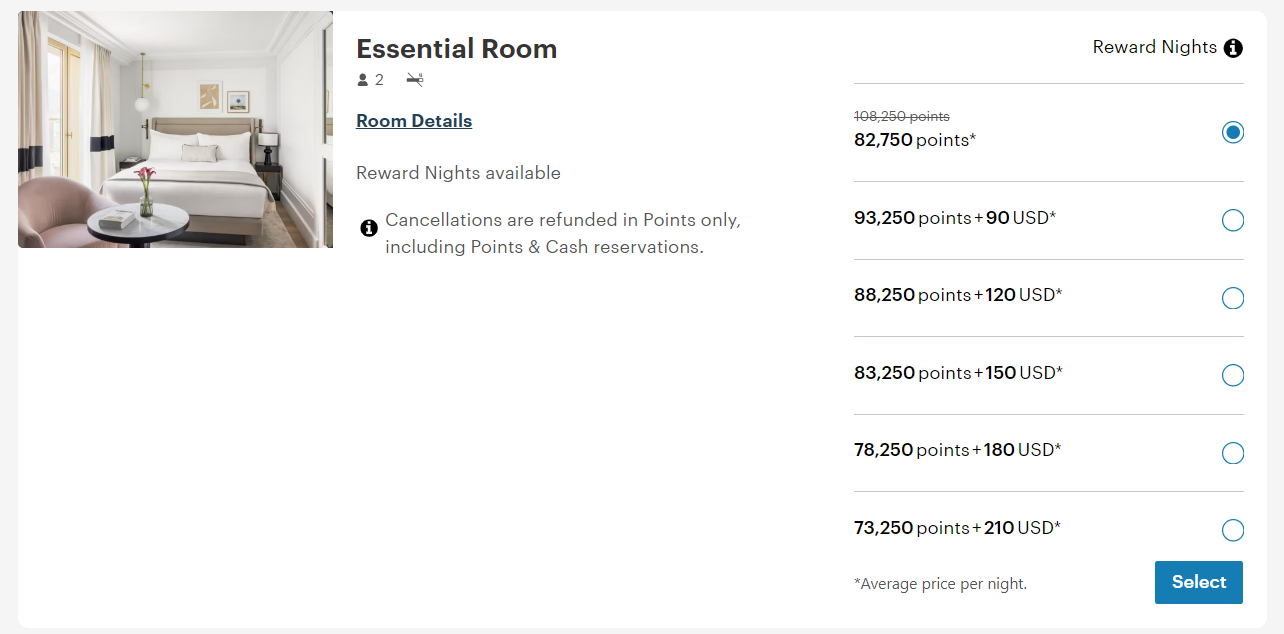Select the 83,250 points + 150 USD rate

(1233, 375)
